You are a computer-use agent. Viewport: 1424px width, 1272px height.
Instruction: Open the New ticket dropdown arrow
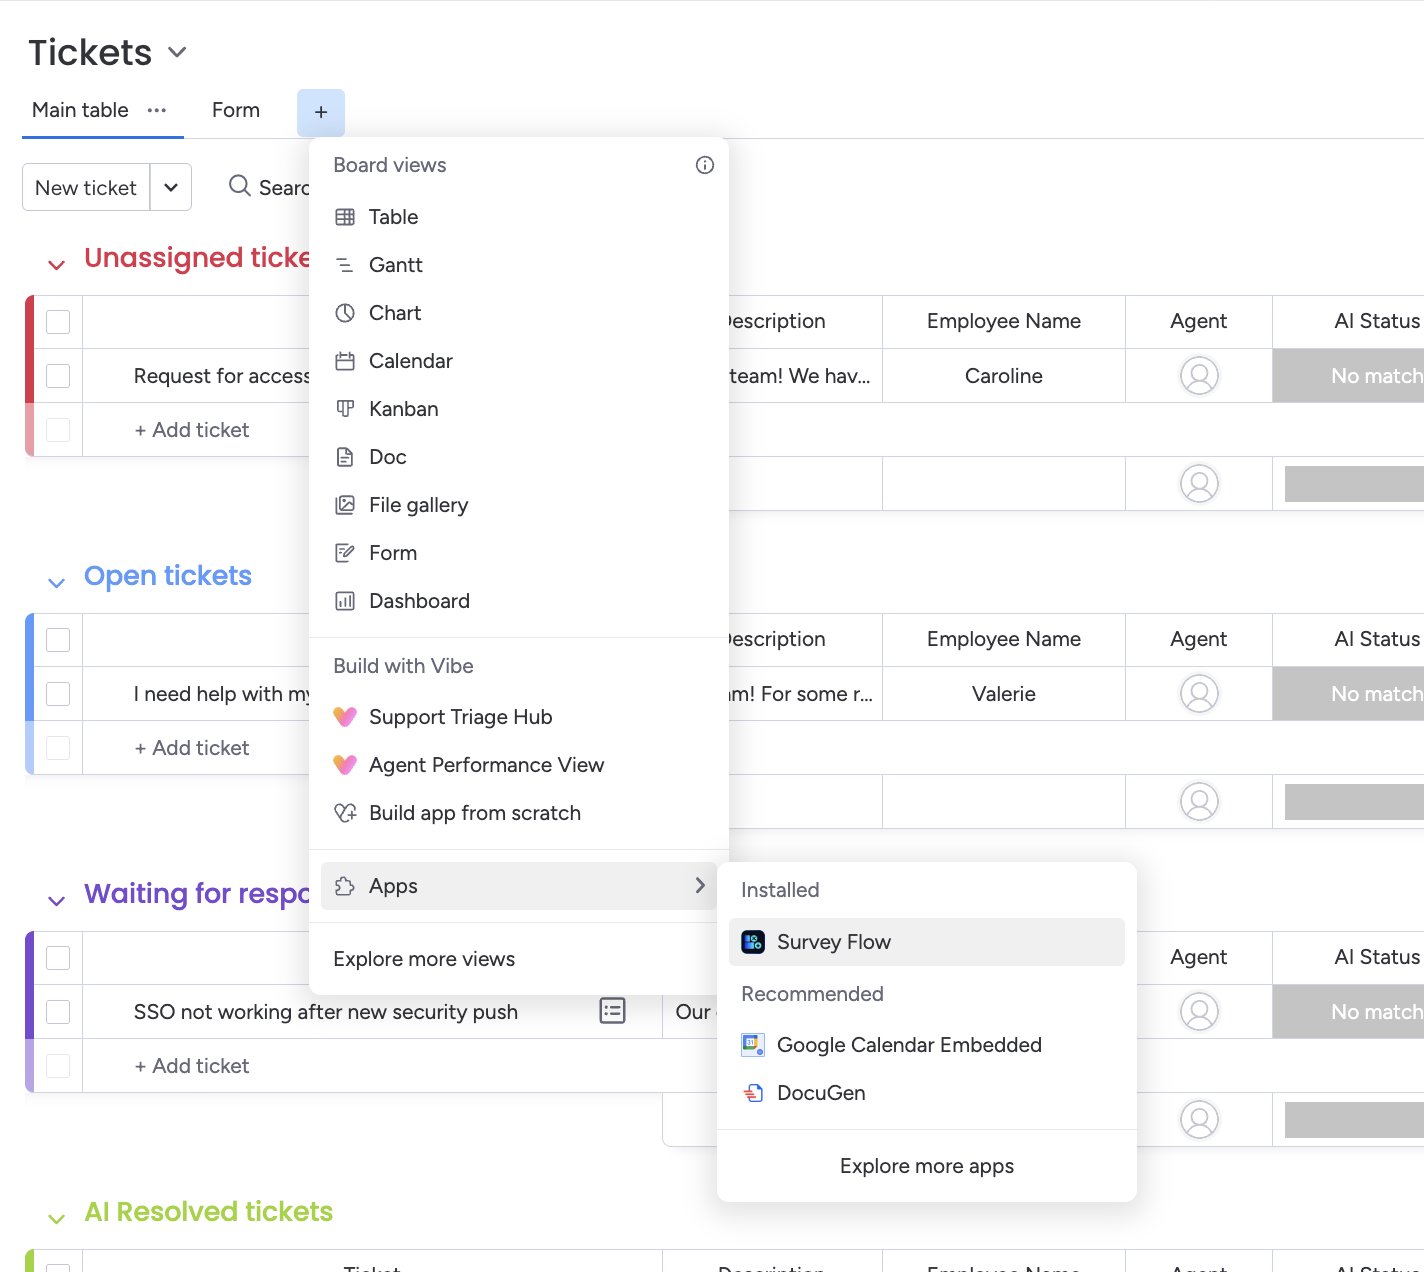point(171,188)
